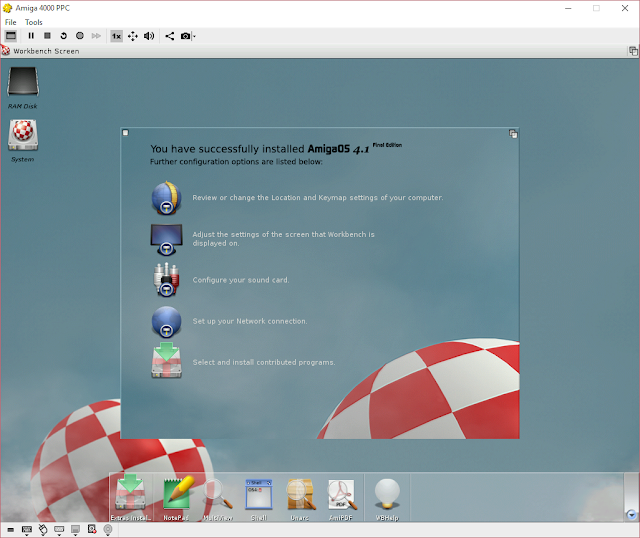This screenshot has height=538, width=640.
Task: Close the Amiga 4000 PPC emulator window
Action: (625, 8)
